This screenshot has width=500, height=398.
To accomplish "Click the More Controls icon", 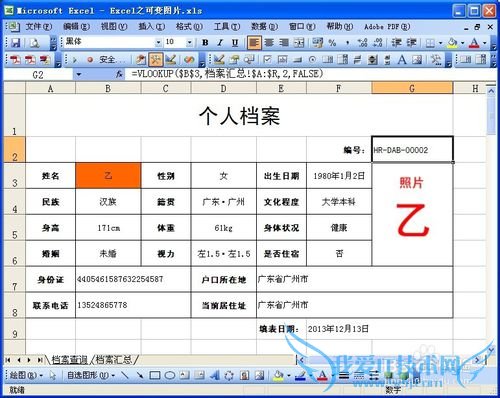I will click(x=436, y=60).
